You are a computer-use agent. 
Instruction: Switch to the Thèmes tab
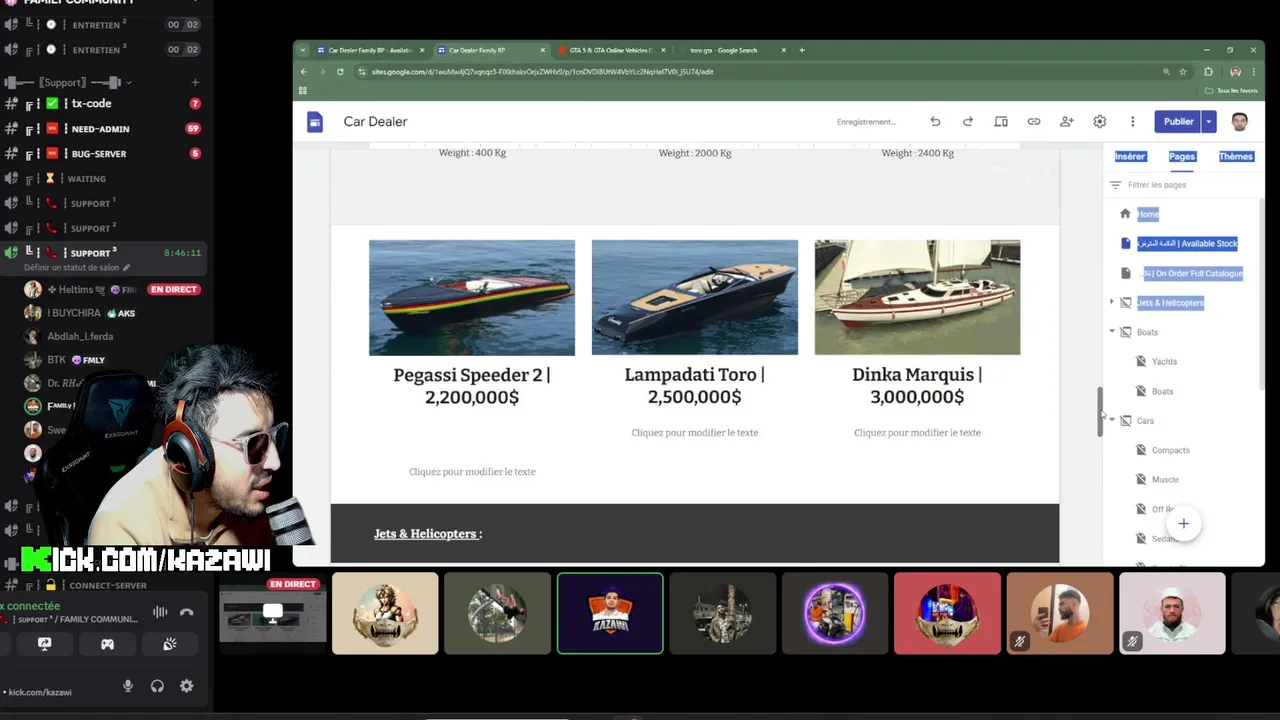point(1236,156)
